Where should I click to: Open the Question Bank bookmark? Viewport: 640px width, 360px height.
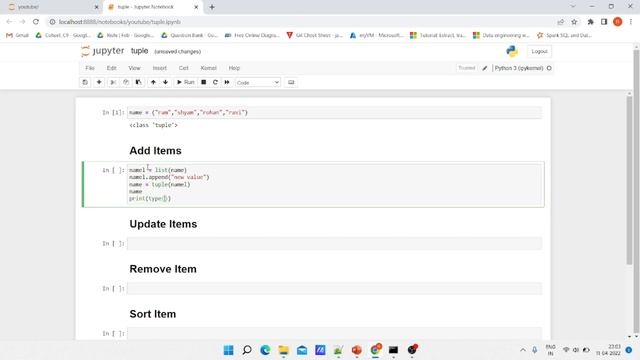(x=189, y=36)
